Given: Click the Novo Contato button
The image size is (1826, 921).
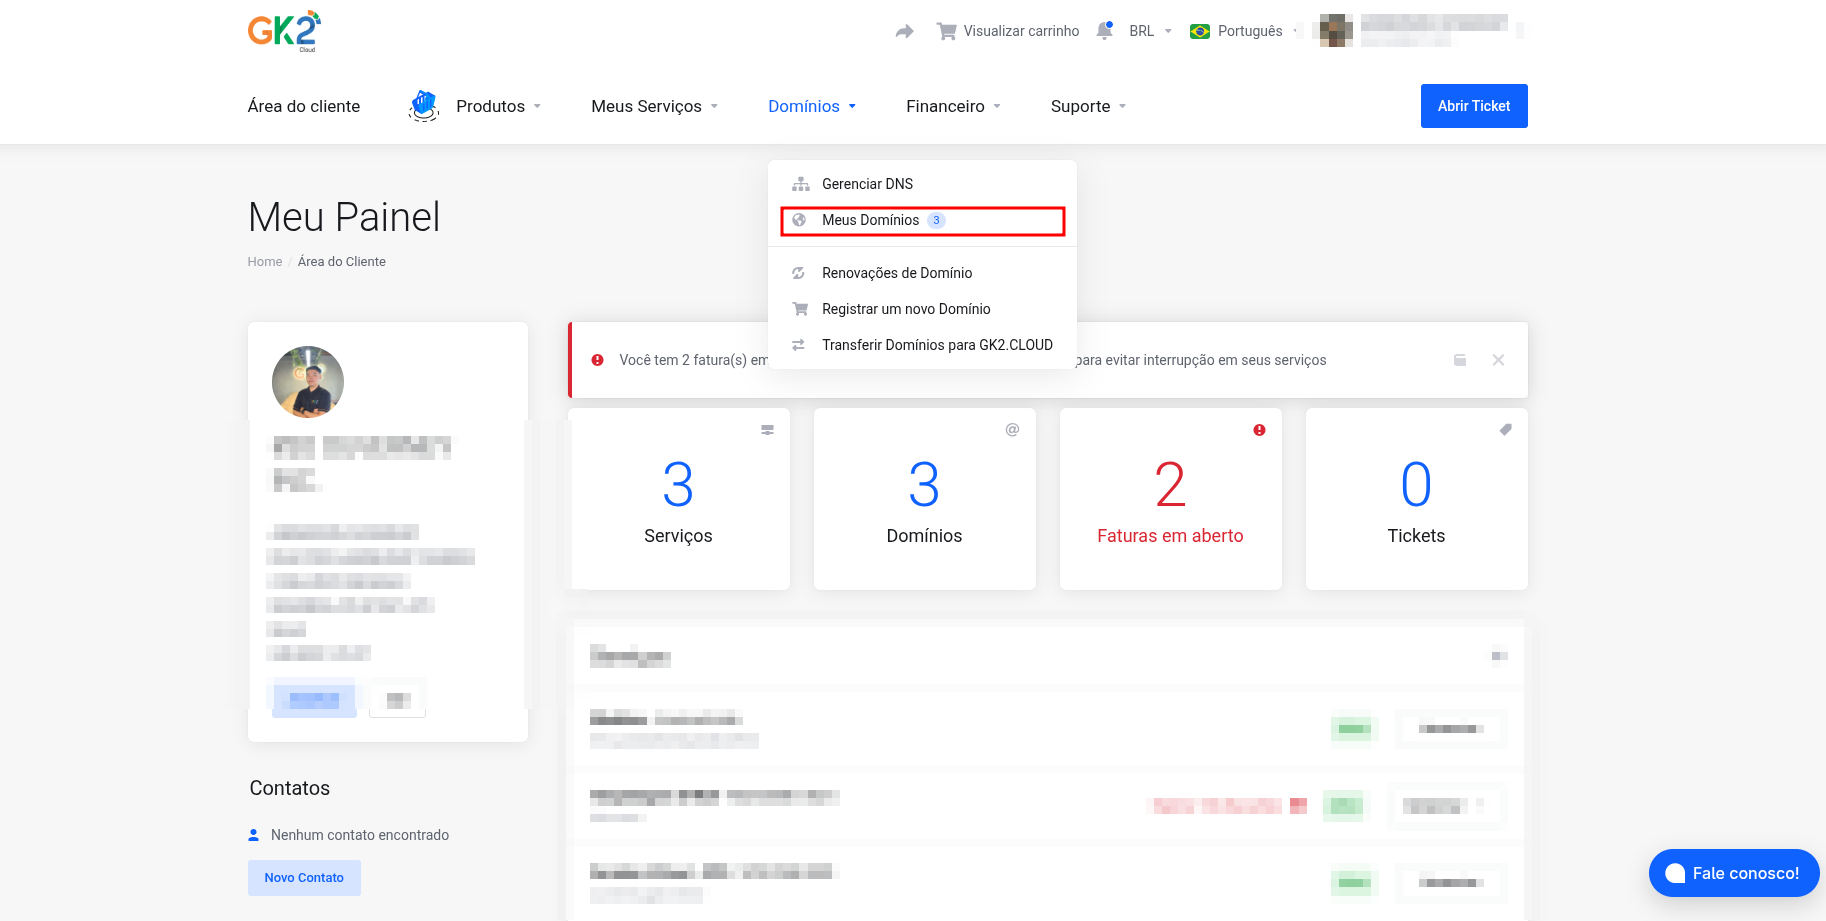Looking at the screenshot, I should [304, 878].
